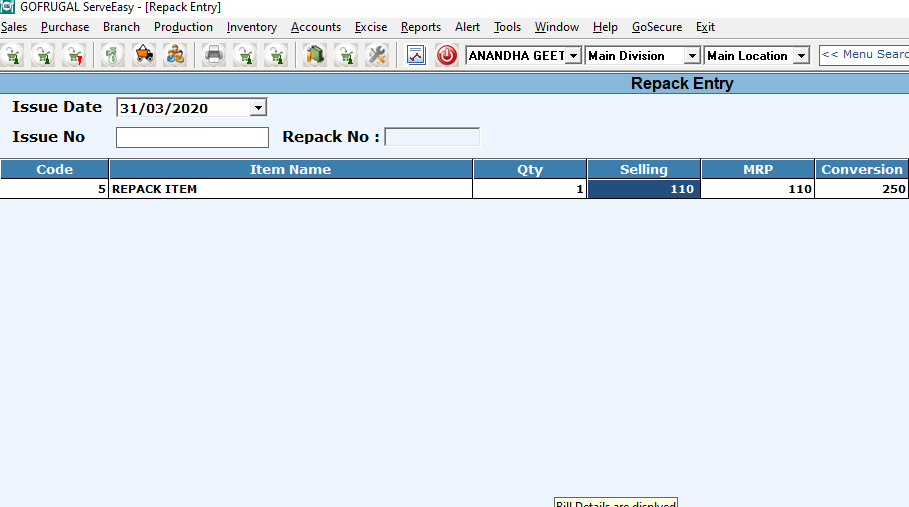909x507 pixels.
Task: Click the Conversion cell showing 250
Action: tap(861, 189)
